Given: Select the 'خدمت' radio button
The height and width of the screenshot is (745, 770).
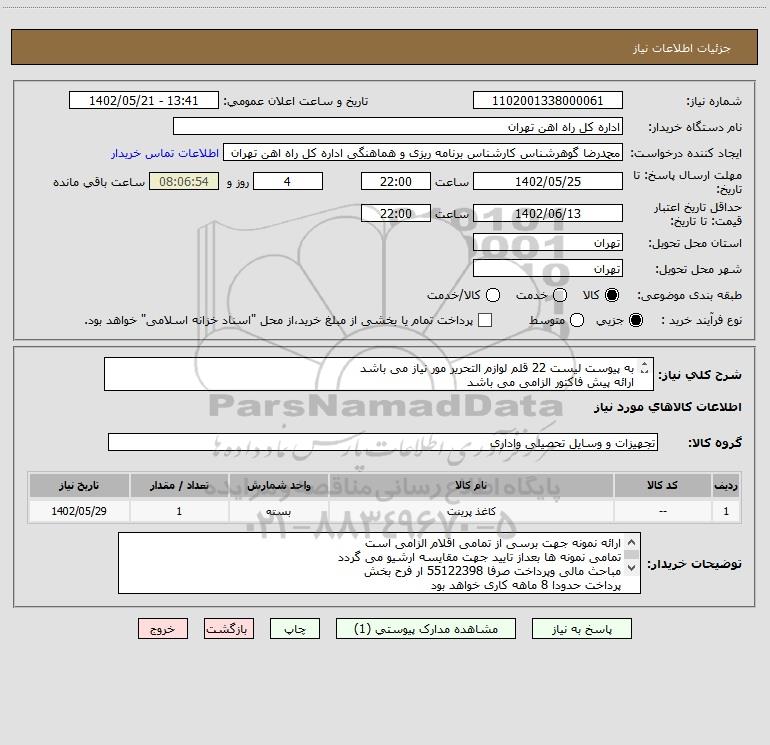Looking at the screenshot, I should click(560, 295).
